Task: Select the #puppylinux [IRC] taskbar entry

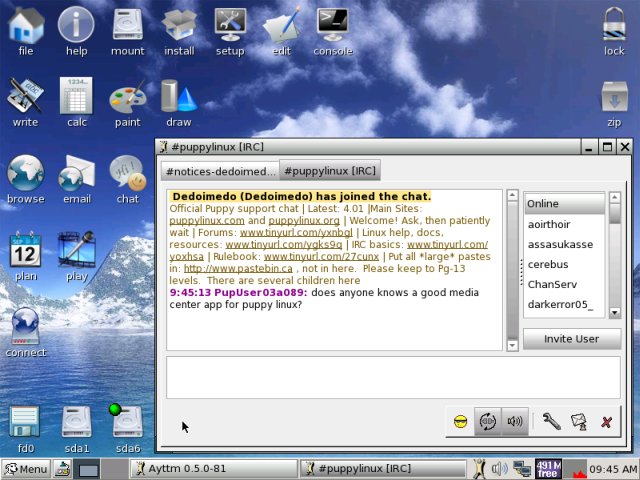Action: pos(383,469)
